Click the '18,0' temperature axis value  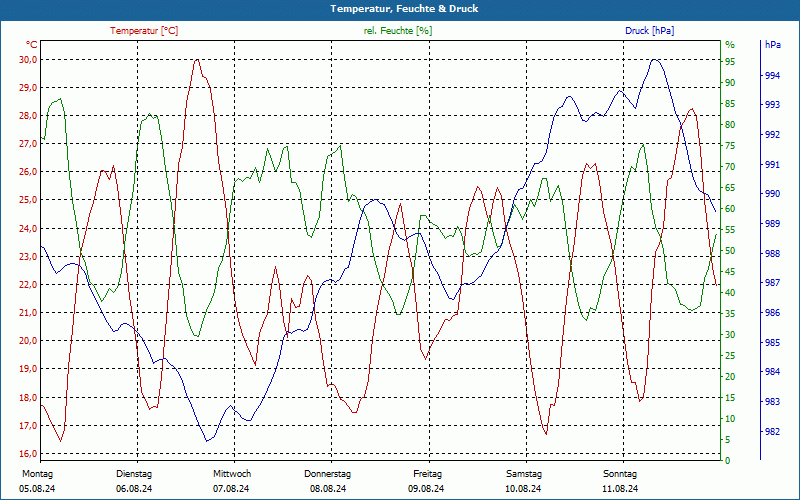(28, 397)
